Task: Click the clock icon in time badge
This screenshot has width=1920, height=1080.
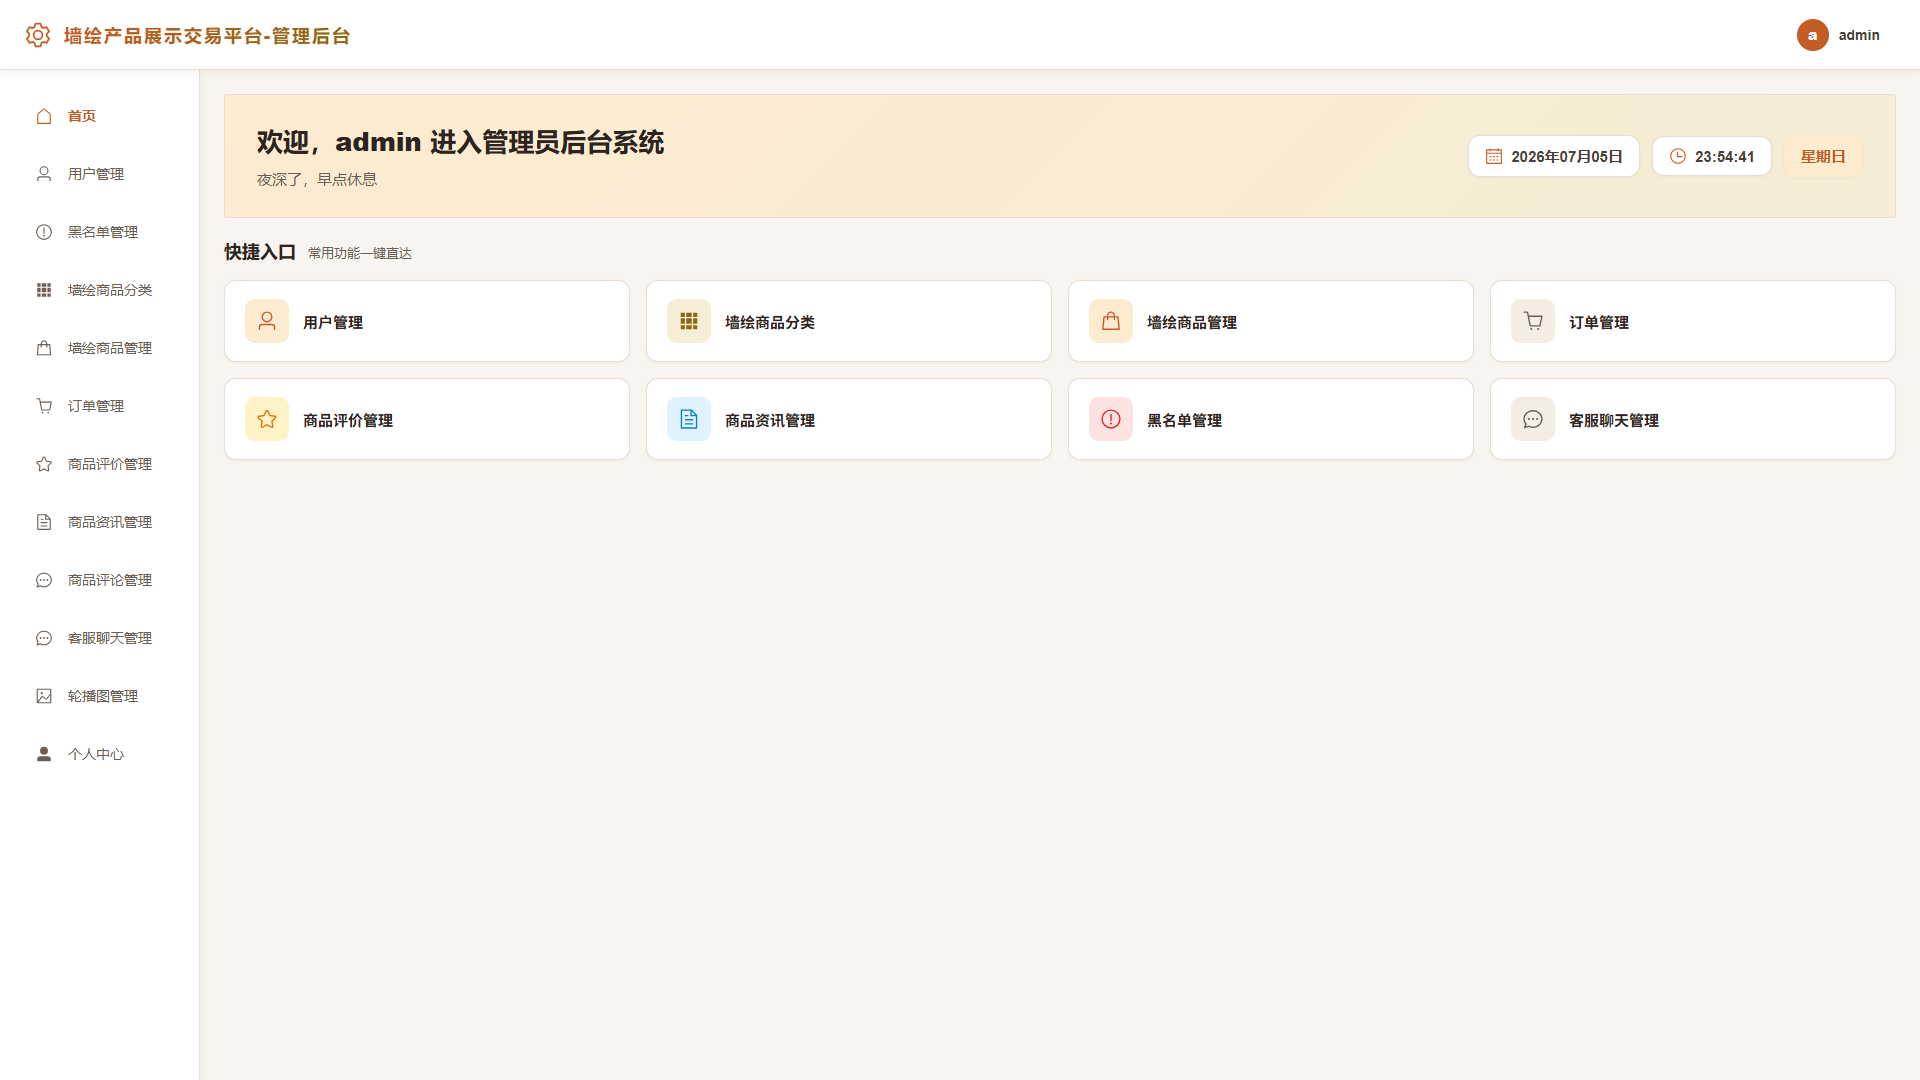Action: click(1678, 156)
